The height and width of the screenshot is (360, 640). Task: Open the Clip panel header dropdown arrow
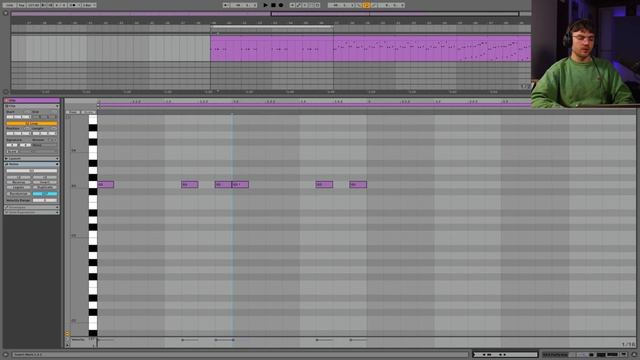click(57, 106)
